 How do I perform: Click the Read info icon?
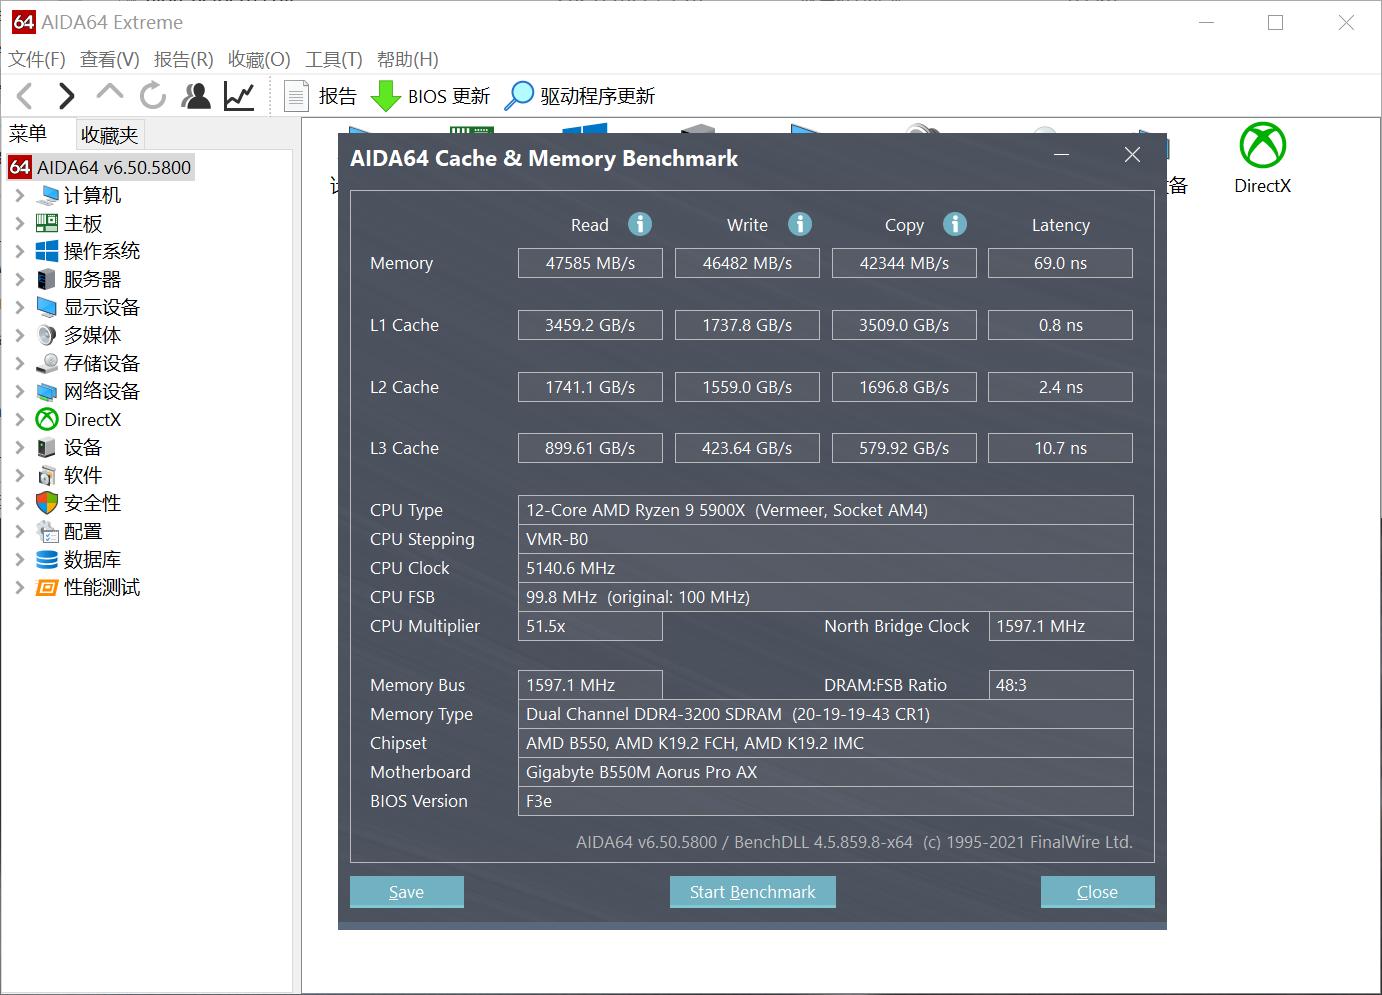pos(640,224)
